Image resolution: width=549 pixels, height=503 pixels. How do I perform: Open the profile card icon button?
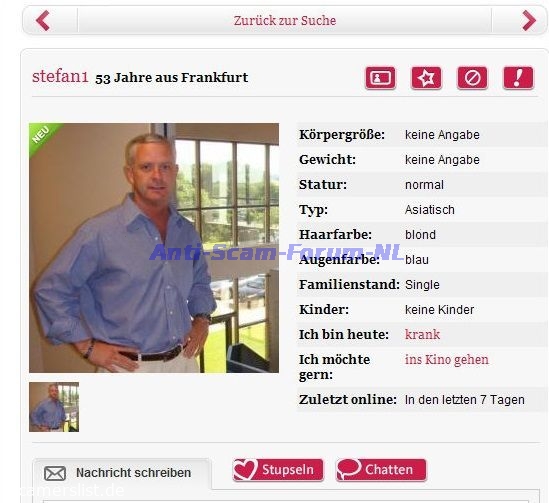380,78
